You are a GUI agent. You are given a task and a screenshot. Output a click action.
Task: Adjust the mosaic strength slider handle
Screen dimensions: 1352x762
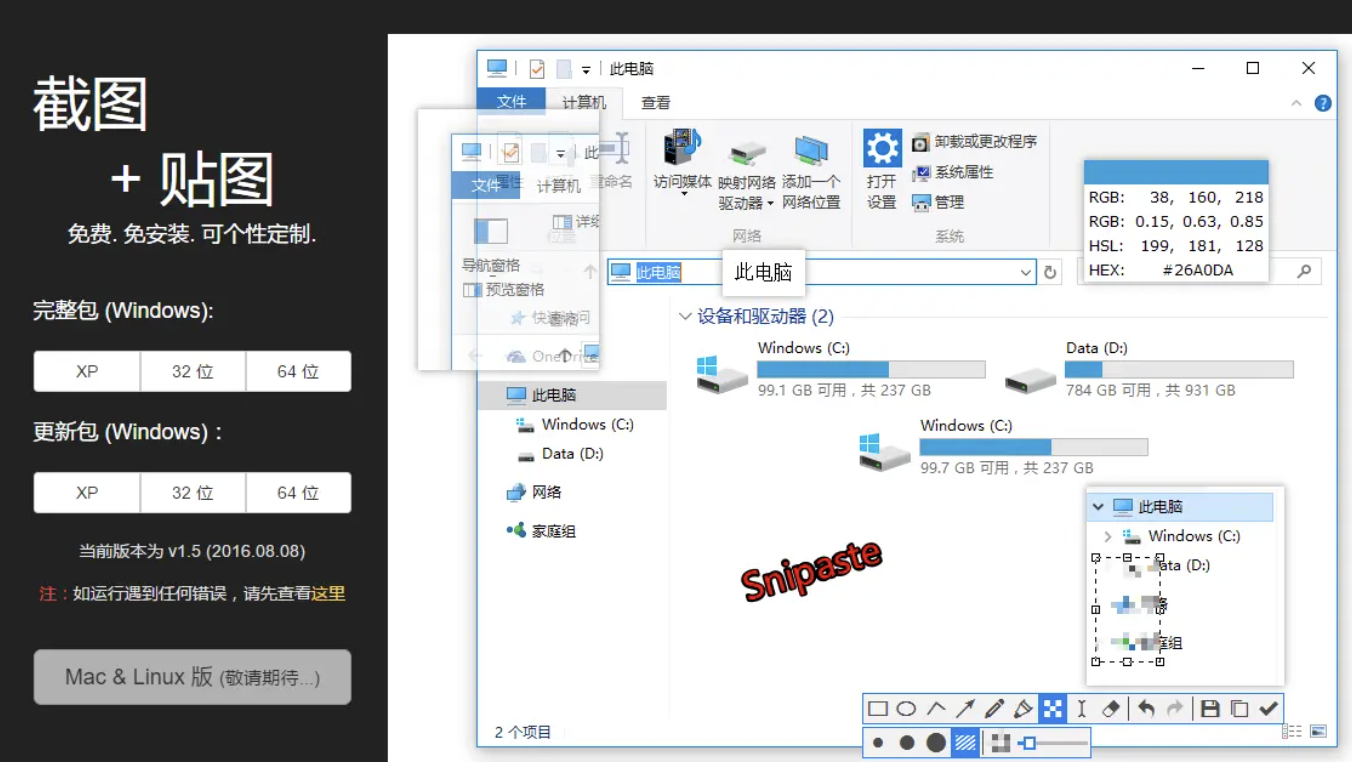tap(1029, 743)
